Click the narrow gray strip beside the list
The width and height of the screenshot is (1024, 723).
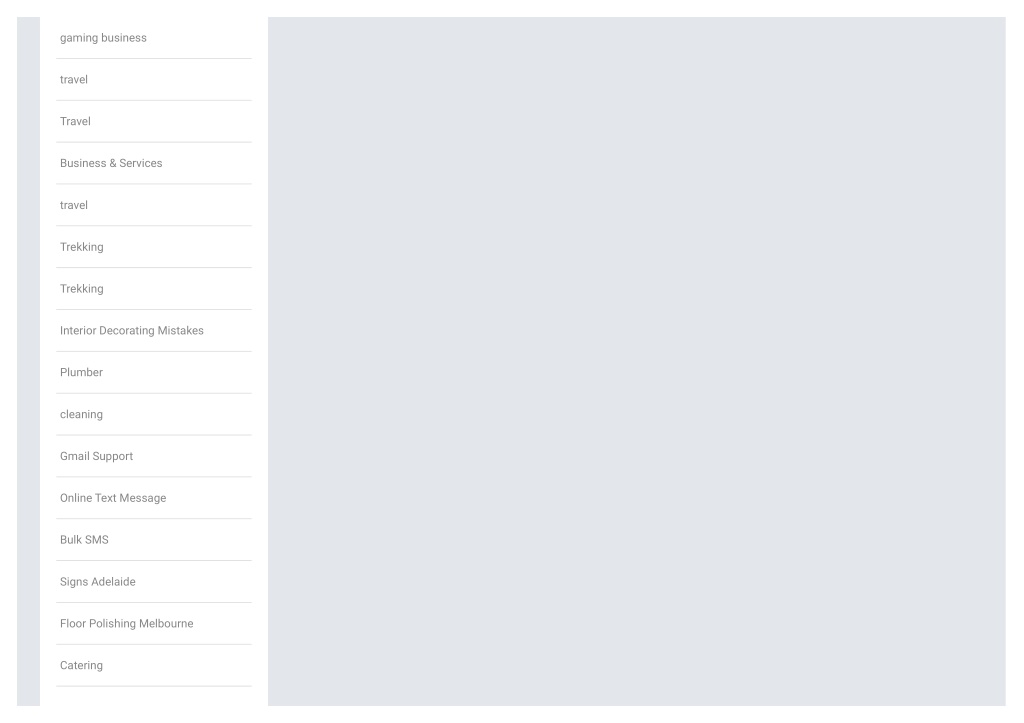click(x=28, y=361)
